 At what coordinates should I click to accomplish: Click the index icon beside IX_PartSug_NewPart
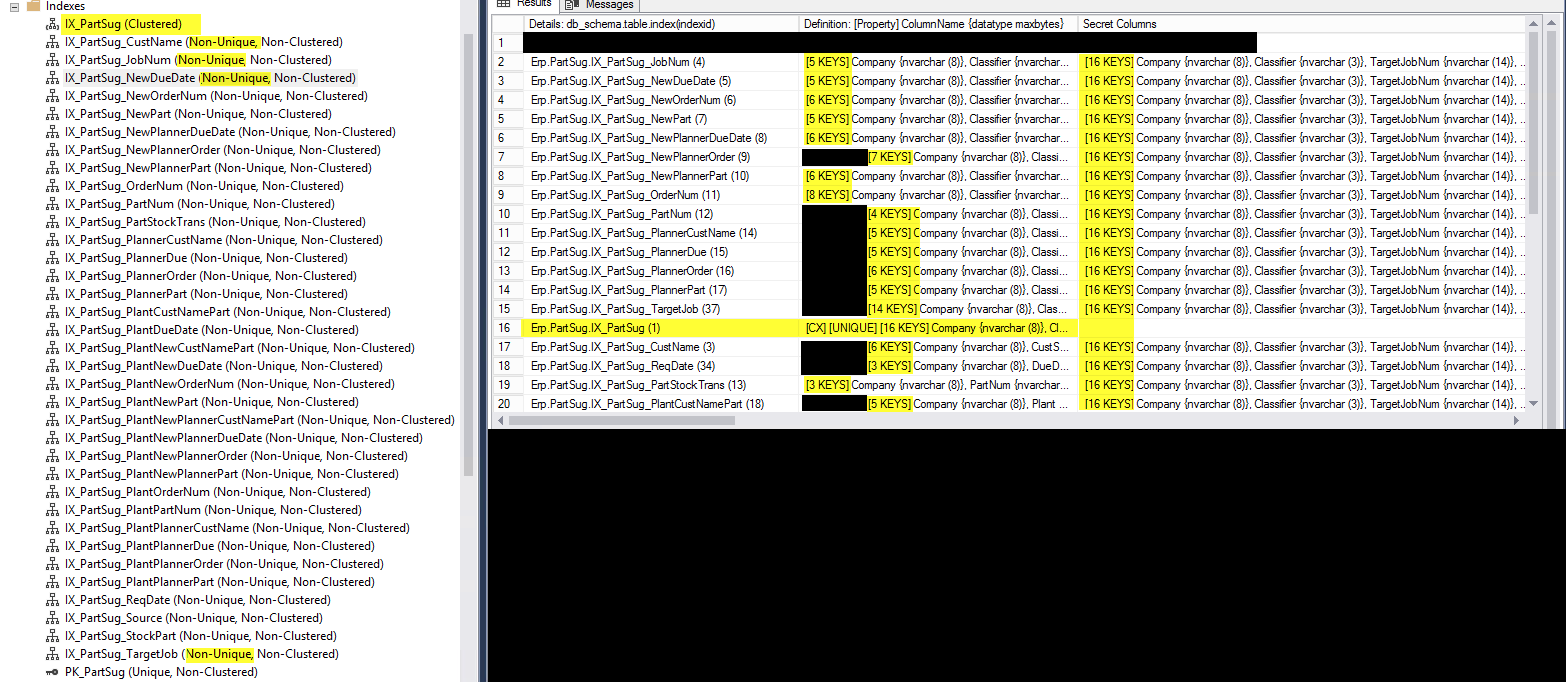[x=53, y=114]
